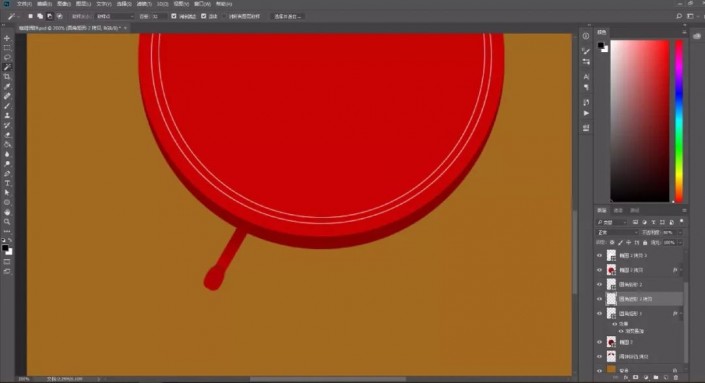Hide the topmost layer via its eye icon
This screenshot has width=705, height=383.
(599, 255)
